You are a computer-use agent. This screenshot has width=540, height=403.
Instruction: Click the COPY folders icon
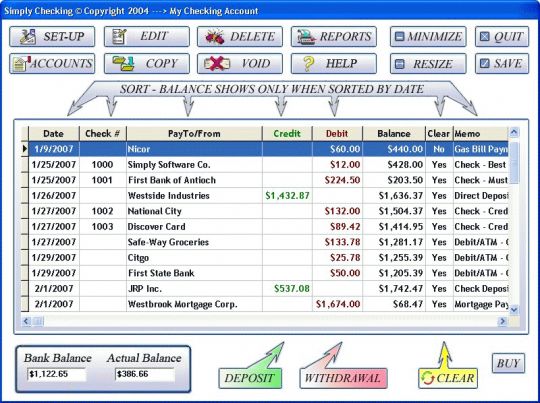tap(123, 64)
